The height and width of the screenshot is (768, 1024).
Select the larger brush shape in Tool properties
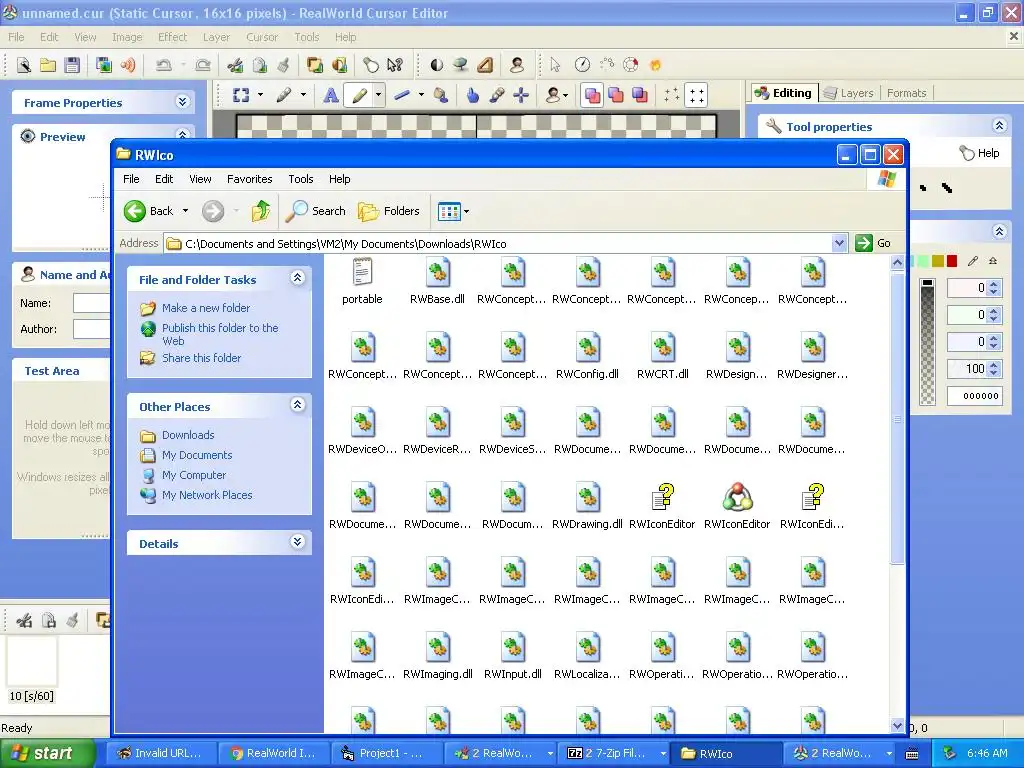tap(946, 188)
